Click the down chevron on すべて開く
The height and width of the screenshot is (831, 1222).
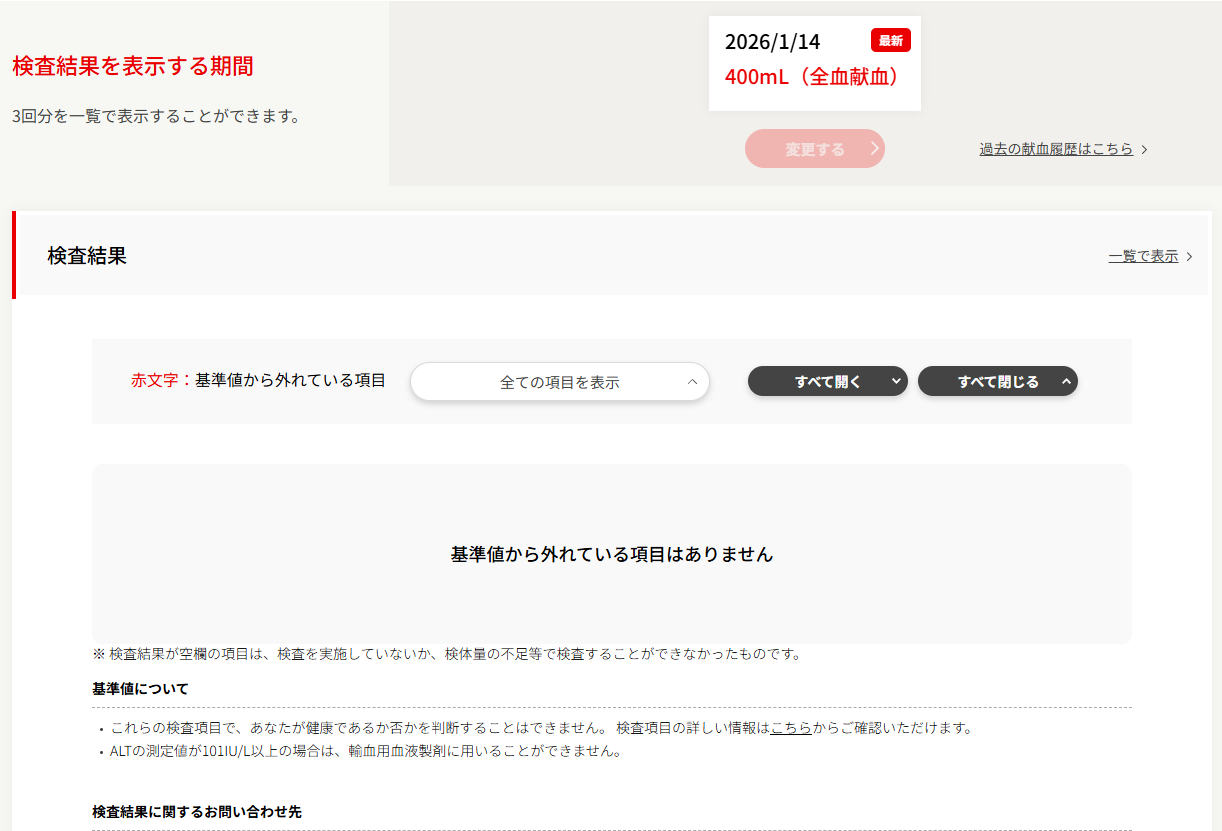pos(895,381)
